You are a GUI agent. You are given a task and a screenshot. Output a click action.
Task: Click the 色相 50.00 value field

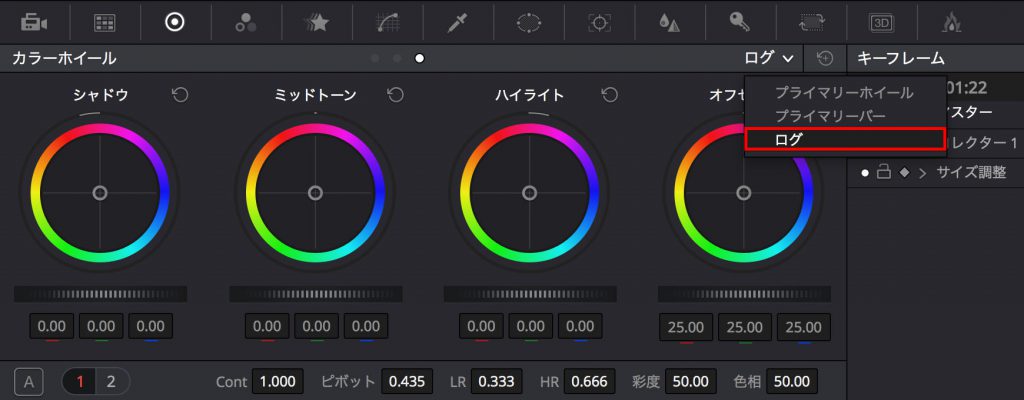792,382
